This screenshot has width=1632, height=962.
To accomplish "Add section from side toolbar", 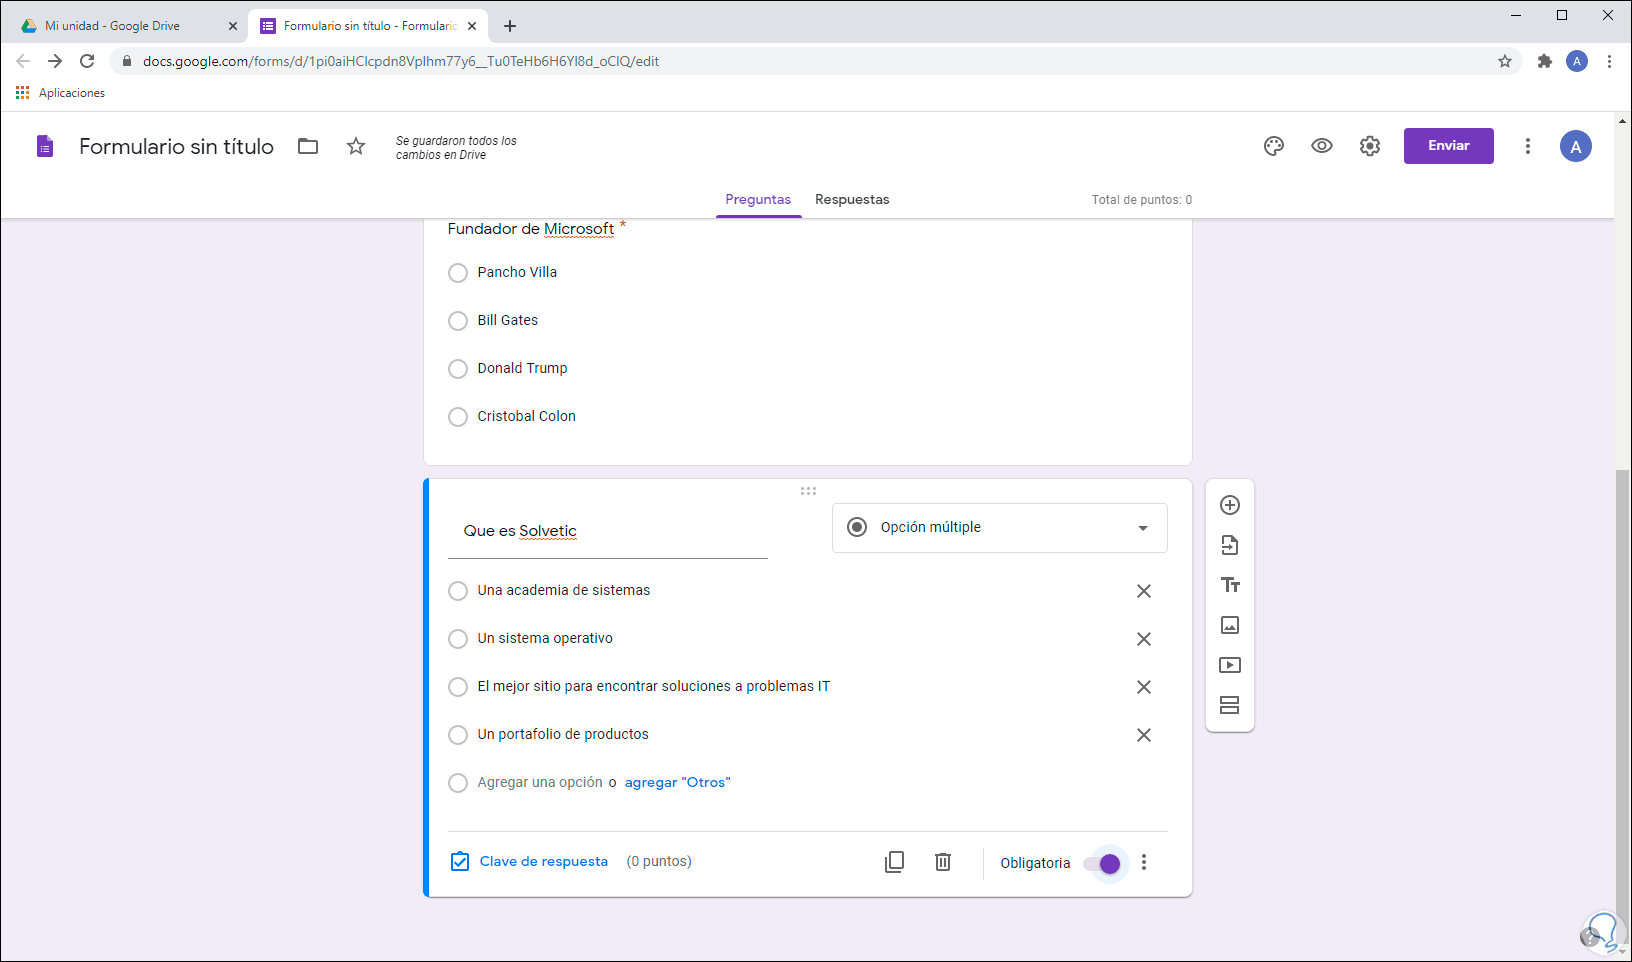I will [x=1230, y=705].
